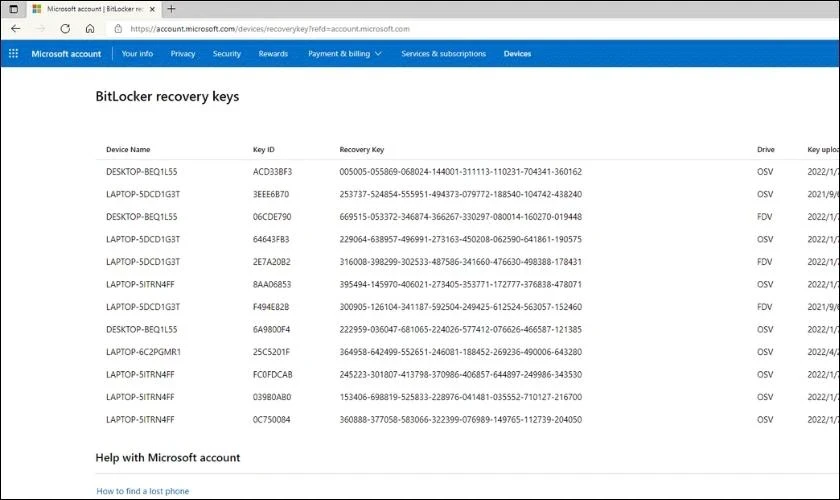Click the browser address bar URL
The height and width of the screenshot is (500, 840).
click(270, 29)
